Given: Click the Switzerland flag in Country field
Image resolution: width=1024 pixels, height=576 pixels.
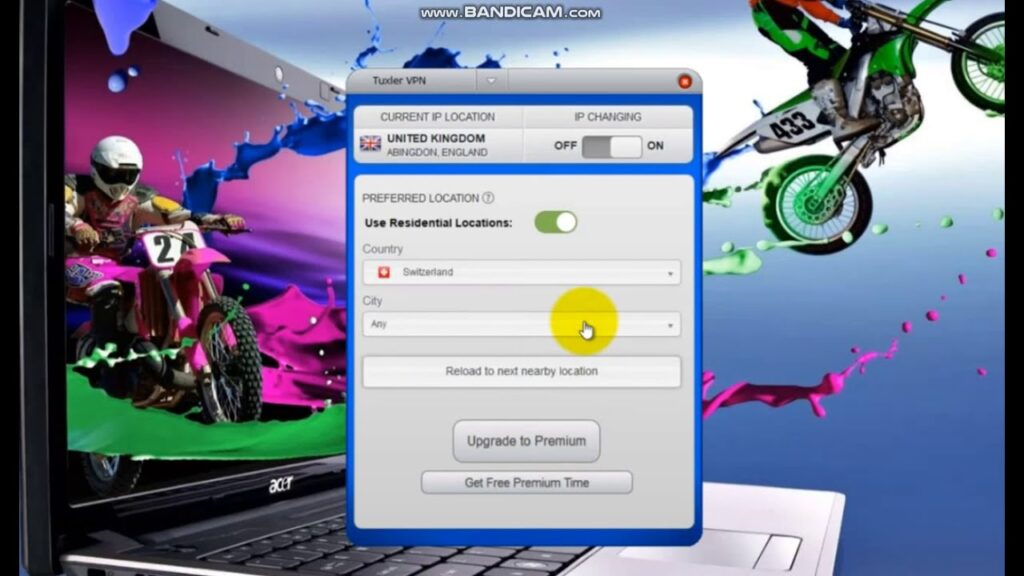Looking at the screenshot, I should [384, 272].
